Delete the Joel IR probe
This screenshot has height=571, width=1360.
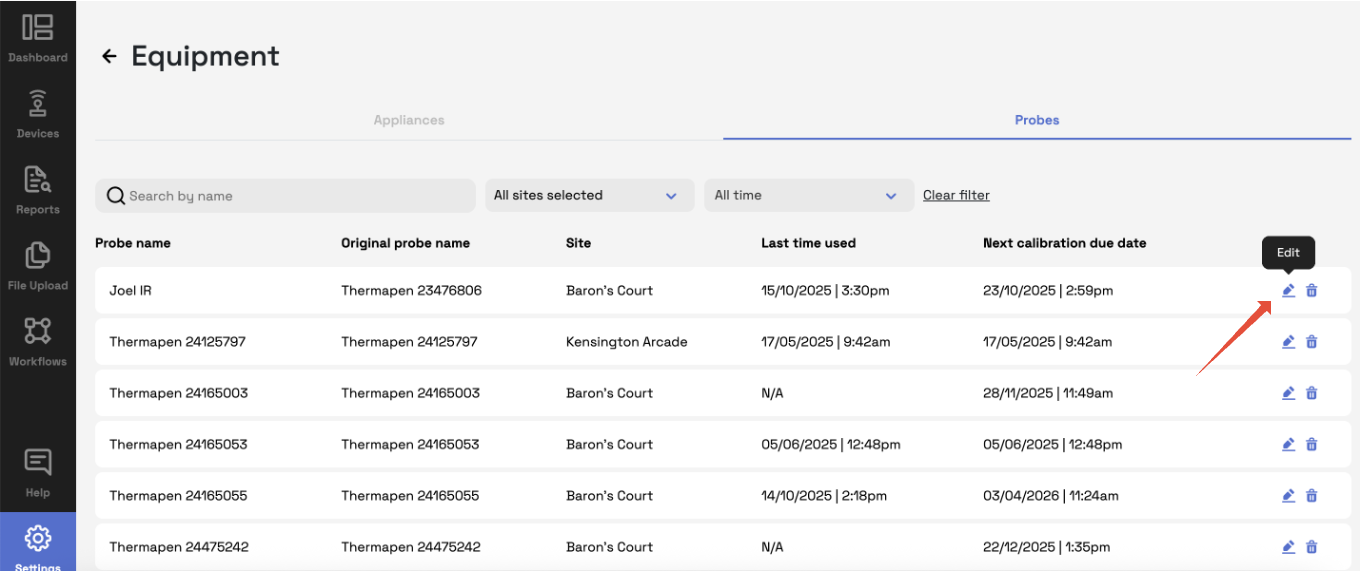click(x=1312, y=291)
